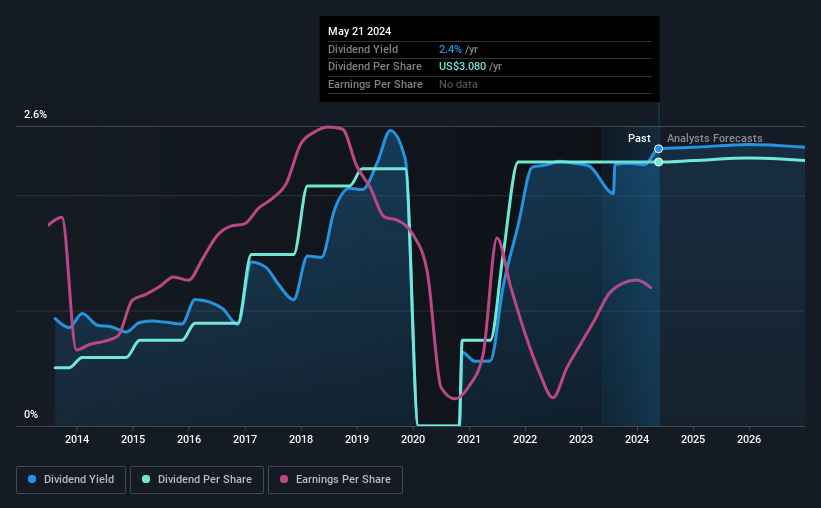Click the 2018 x-axis label

coord(301,439)
